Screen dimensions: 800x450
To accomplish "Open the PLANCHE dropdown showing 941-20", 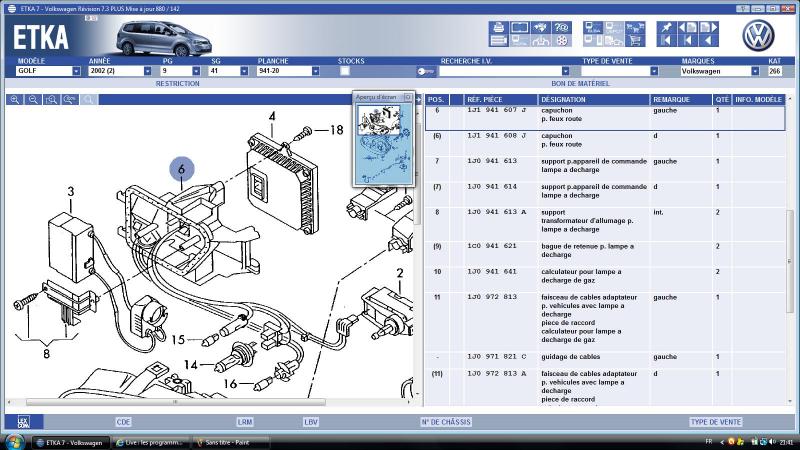I will [316, 71].
